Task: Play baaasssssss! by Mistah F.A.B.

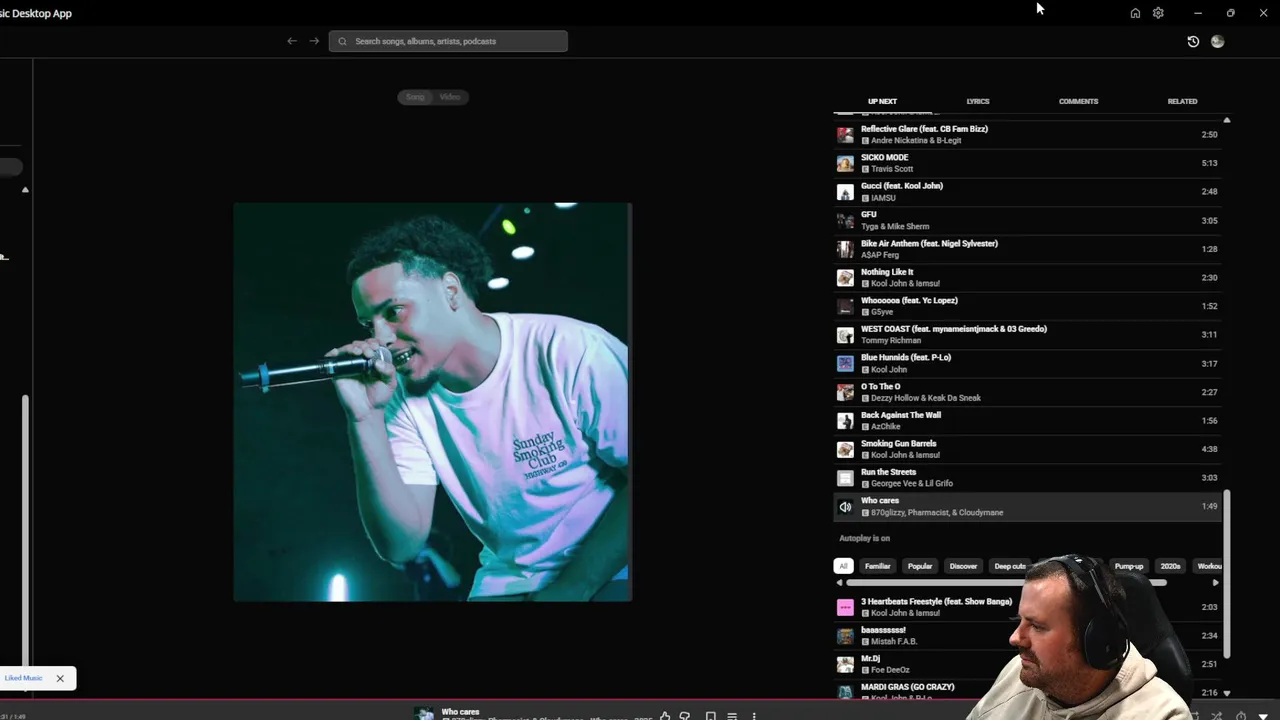Action: pos(1027,636)
